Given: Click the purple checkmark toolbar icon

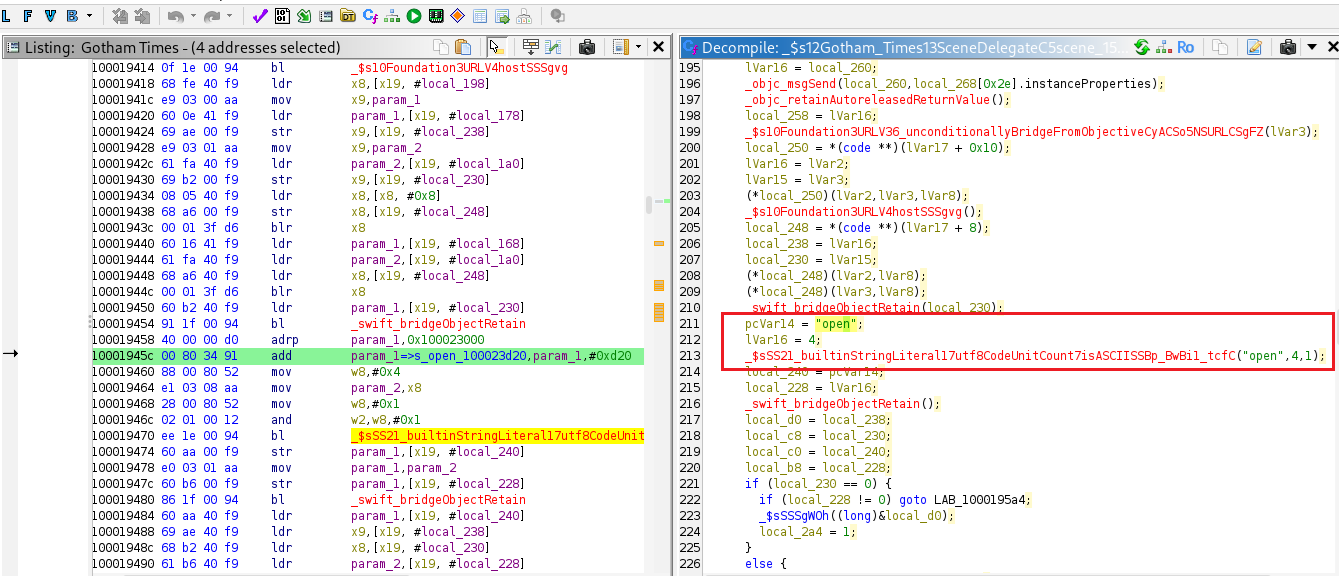Looking at the screenshot, I should [x=259, y=16].
